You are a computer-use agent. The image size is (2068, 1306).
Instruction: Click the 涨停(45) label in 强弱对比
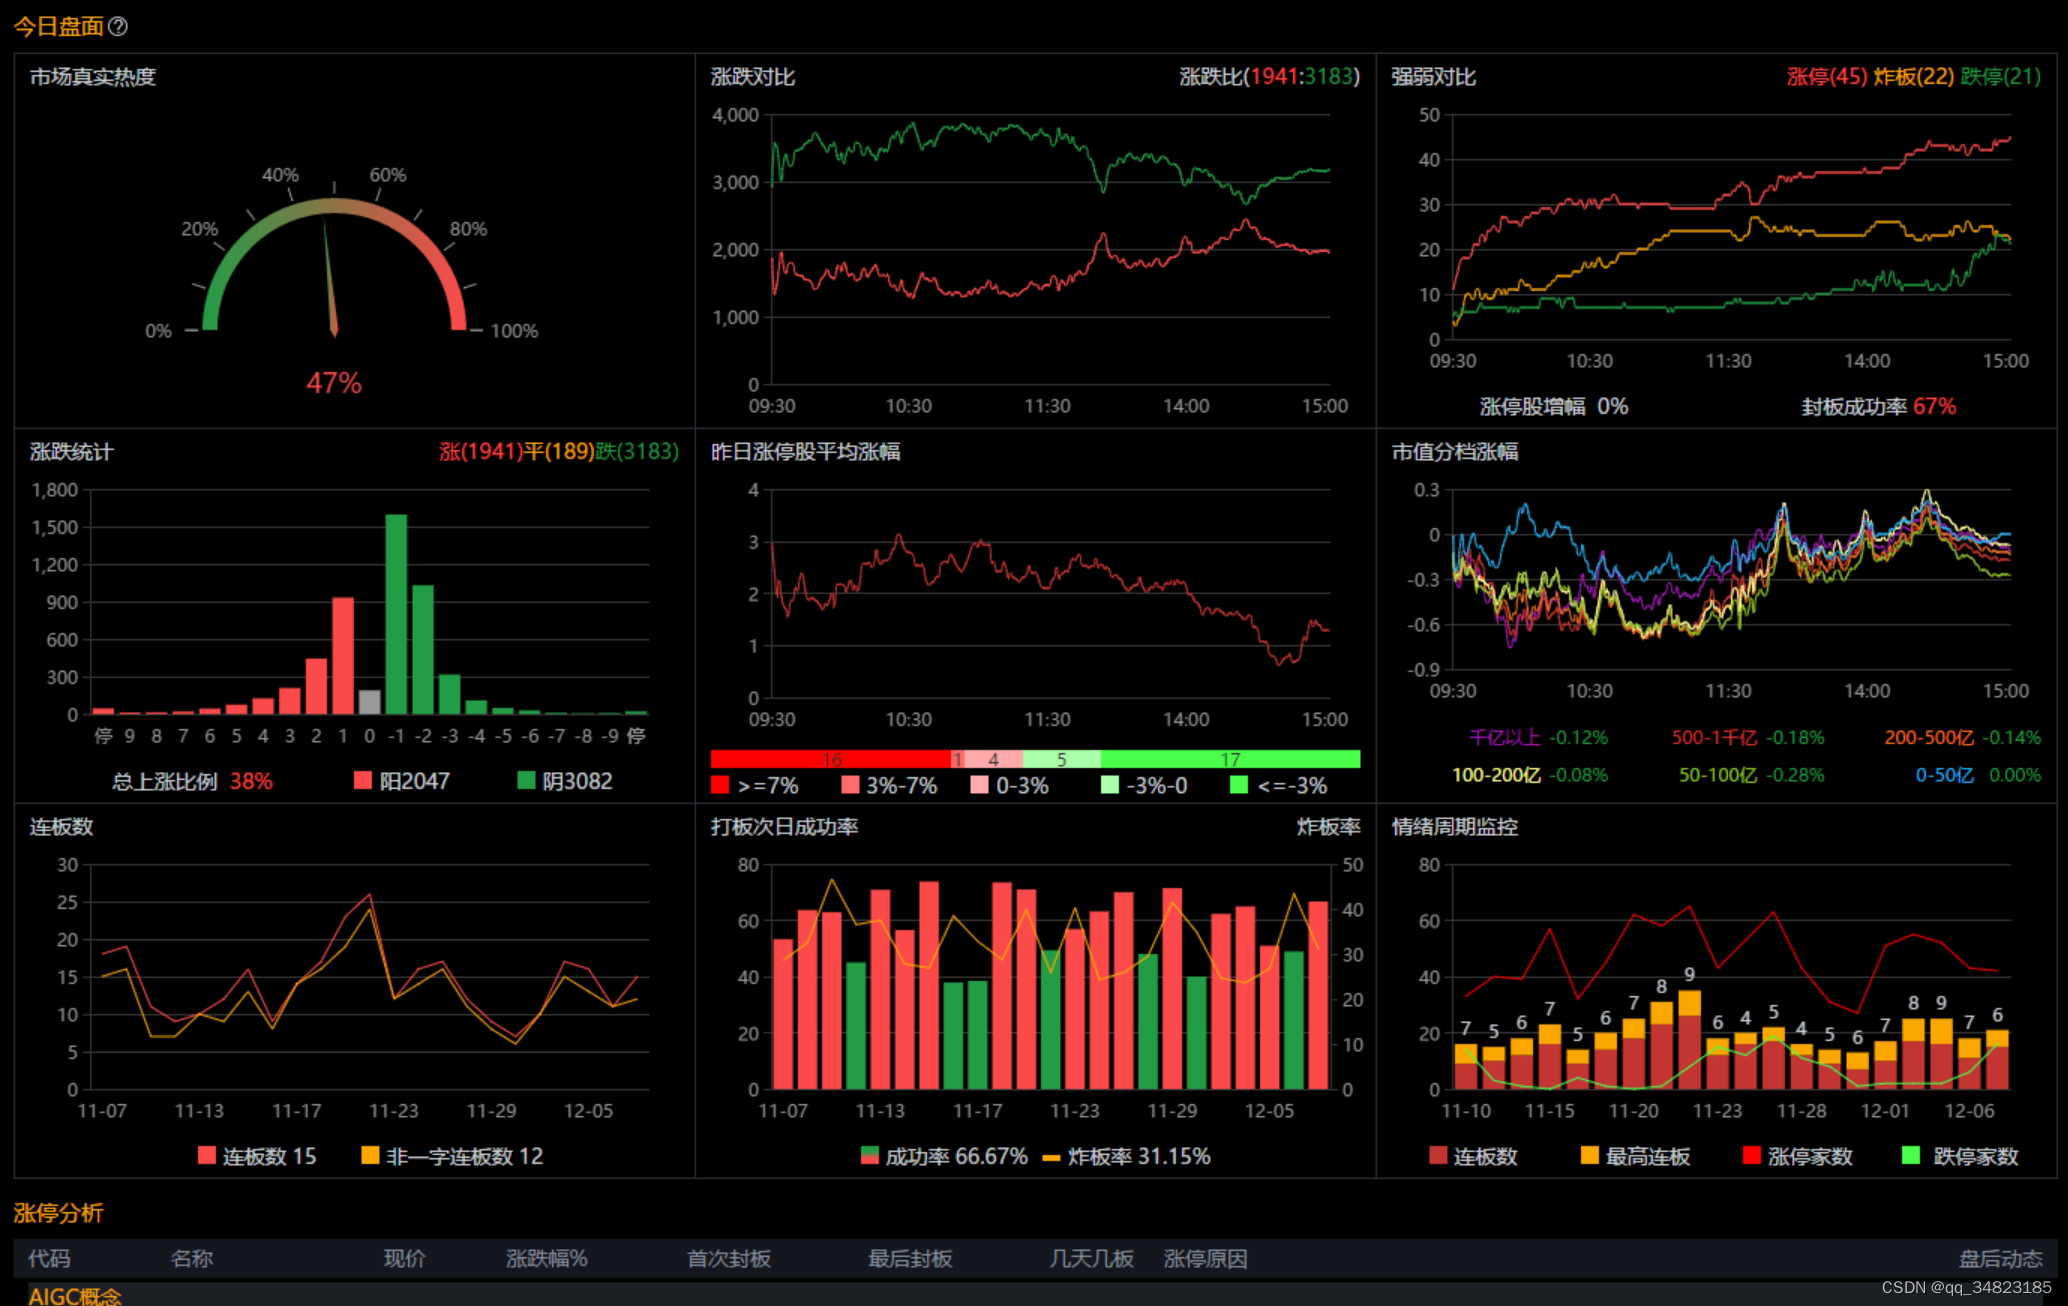(1826, 77)
